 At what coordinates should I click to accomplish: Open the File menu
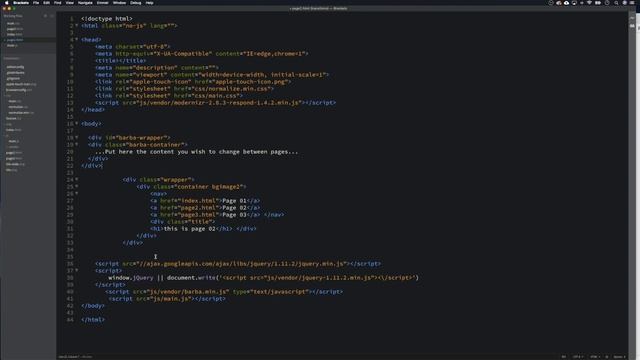(x=36, y=2)
